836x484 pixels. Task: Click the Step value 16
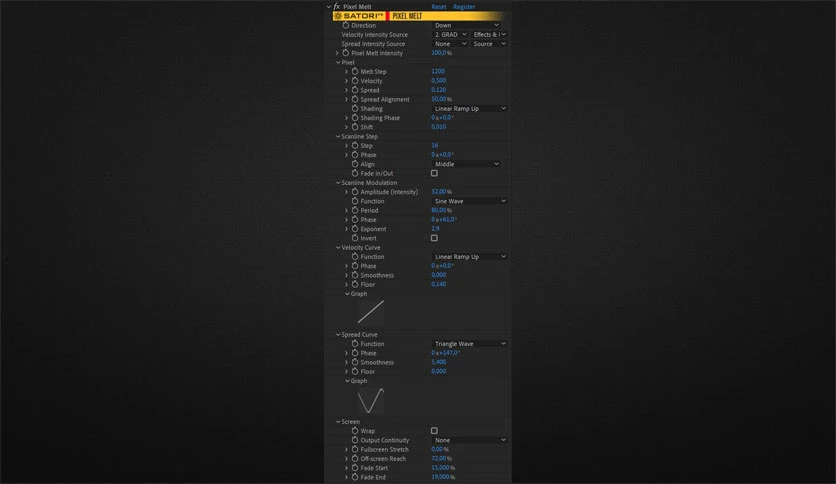coord(435,146)
